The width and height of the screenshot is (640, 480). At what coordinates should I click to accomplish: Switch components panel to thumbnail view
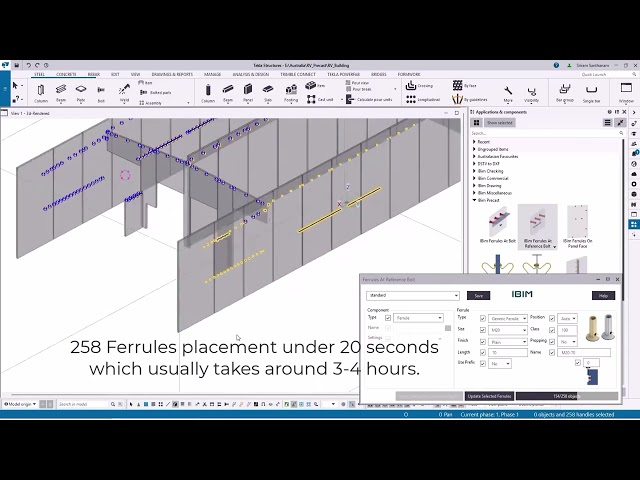(x=476, y=122)
